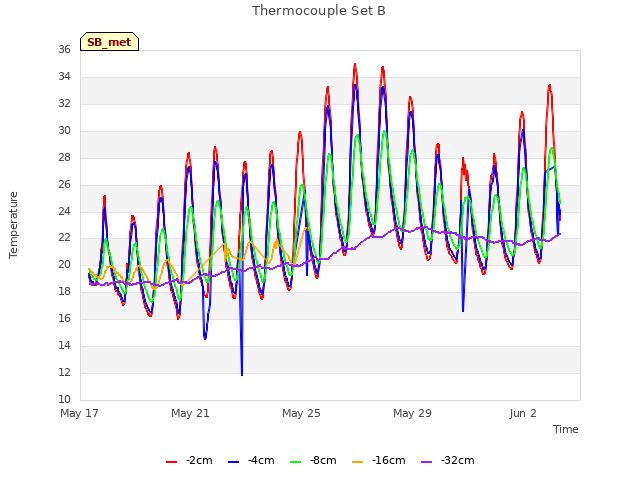This screenshot has width=640, height=480.
Task: Click the Time x-axis title
Action: (x=566, y=429)
